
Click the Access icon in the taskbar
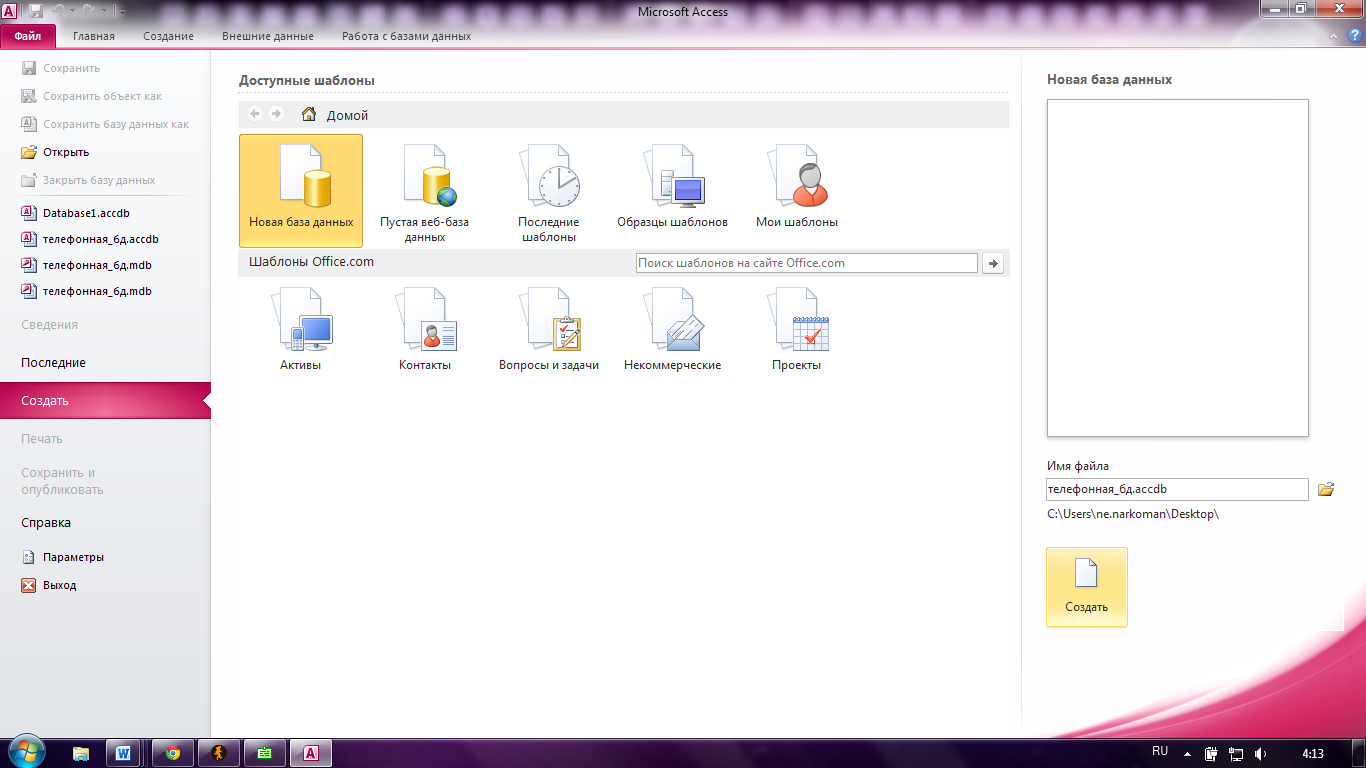coord(310,753)
